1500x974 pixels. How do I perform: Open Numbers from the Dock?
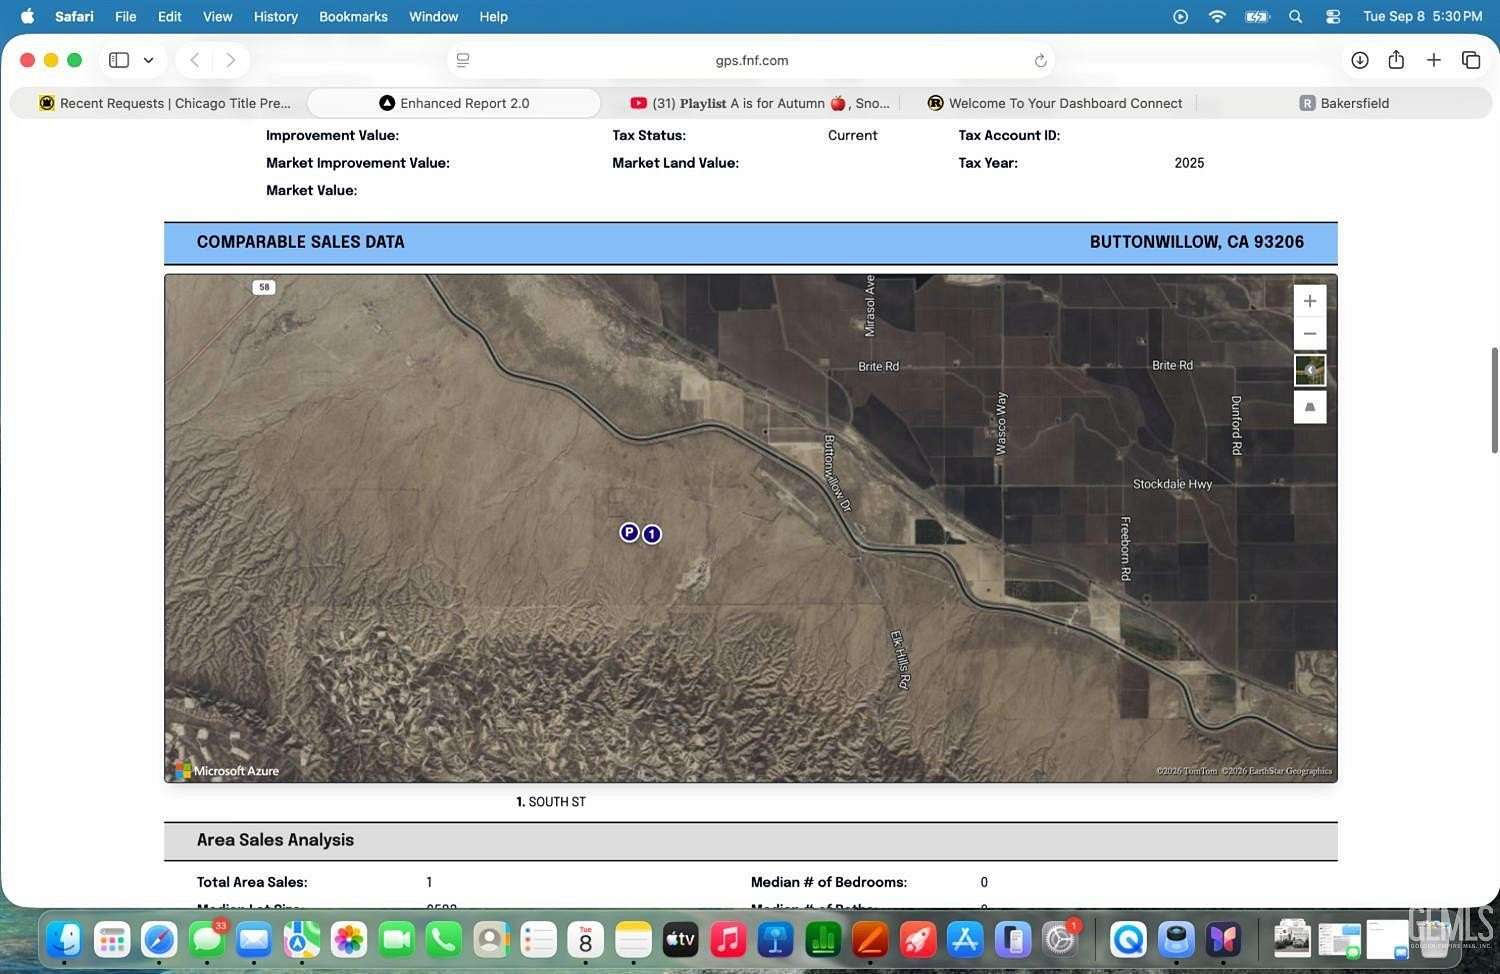click(x=823, y=939)
